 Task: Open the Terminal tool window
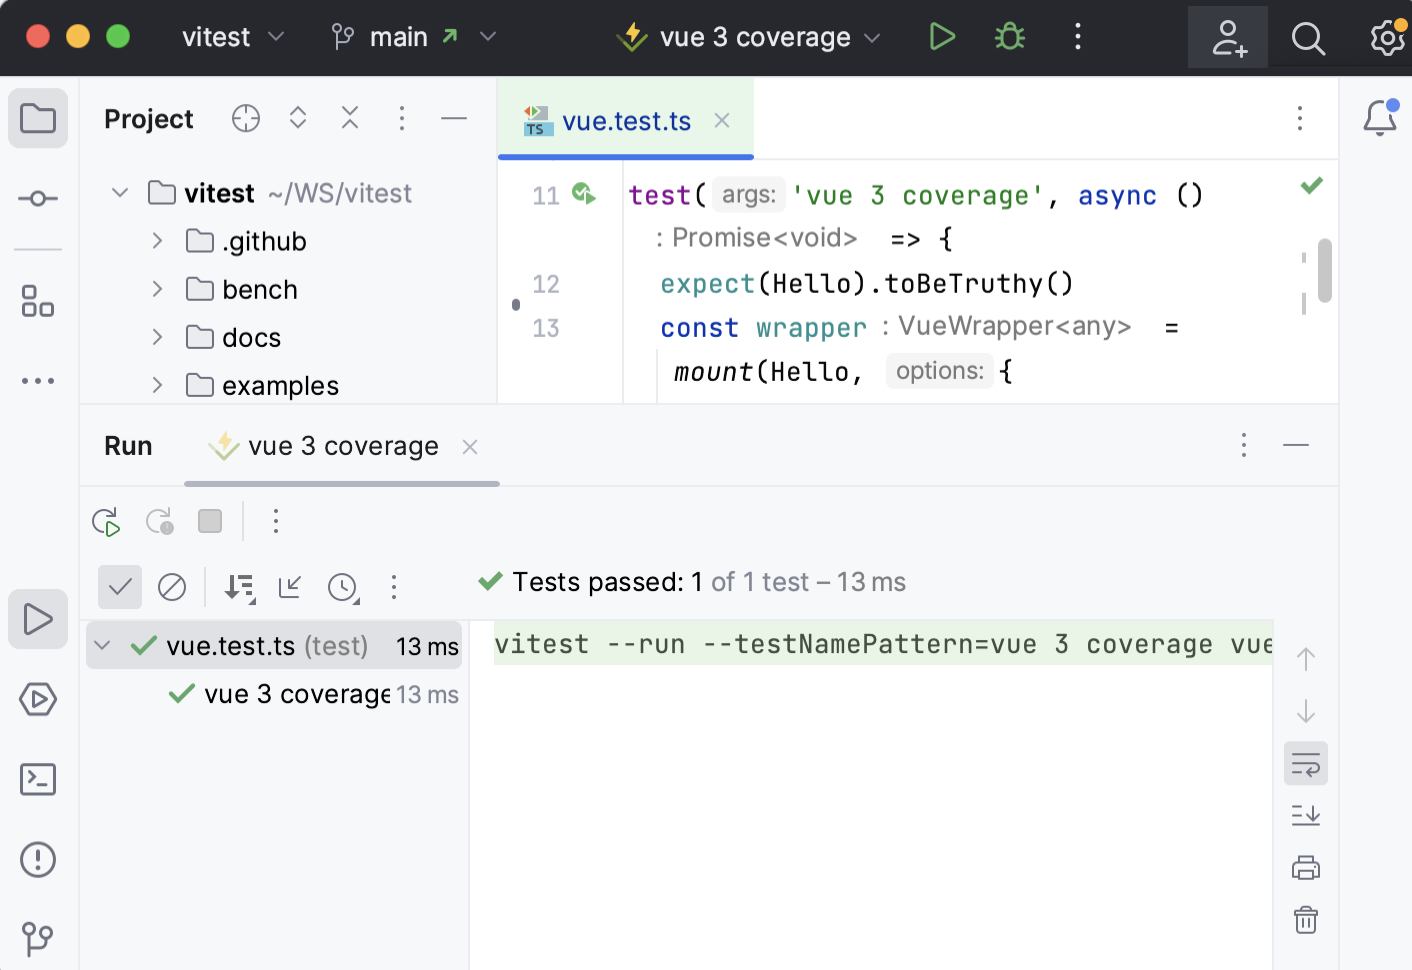38,779
